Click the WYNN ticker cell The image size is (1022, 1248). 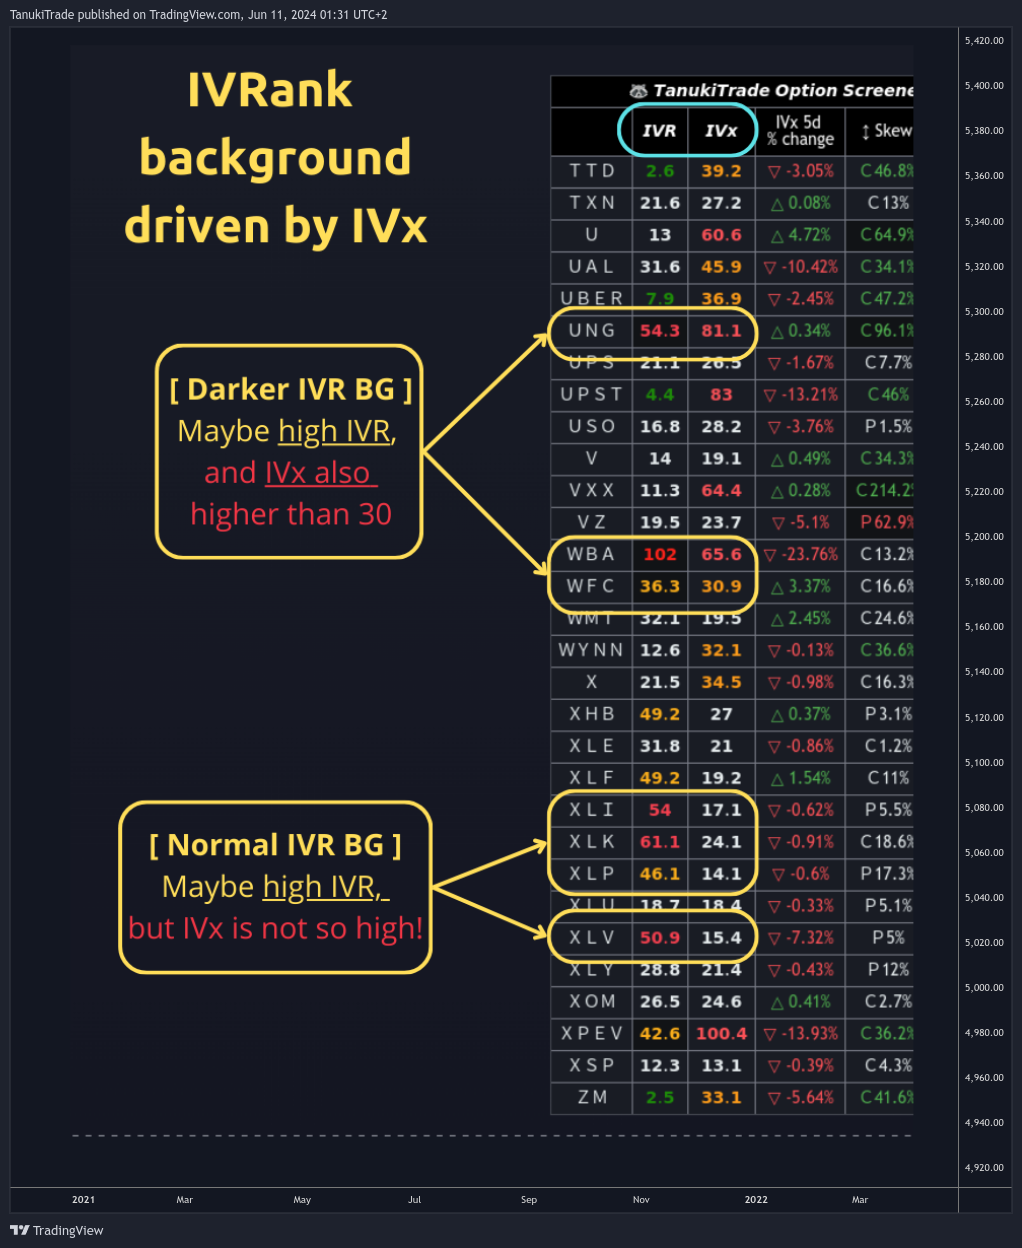point(591,651)
